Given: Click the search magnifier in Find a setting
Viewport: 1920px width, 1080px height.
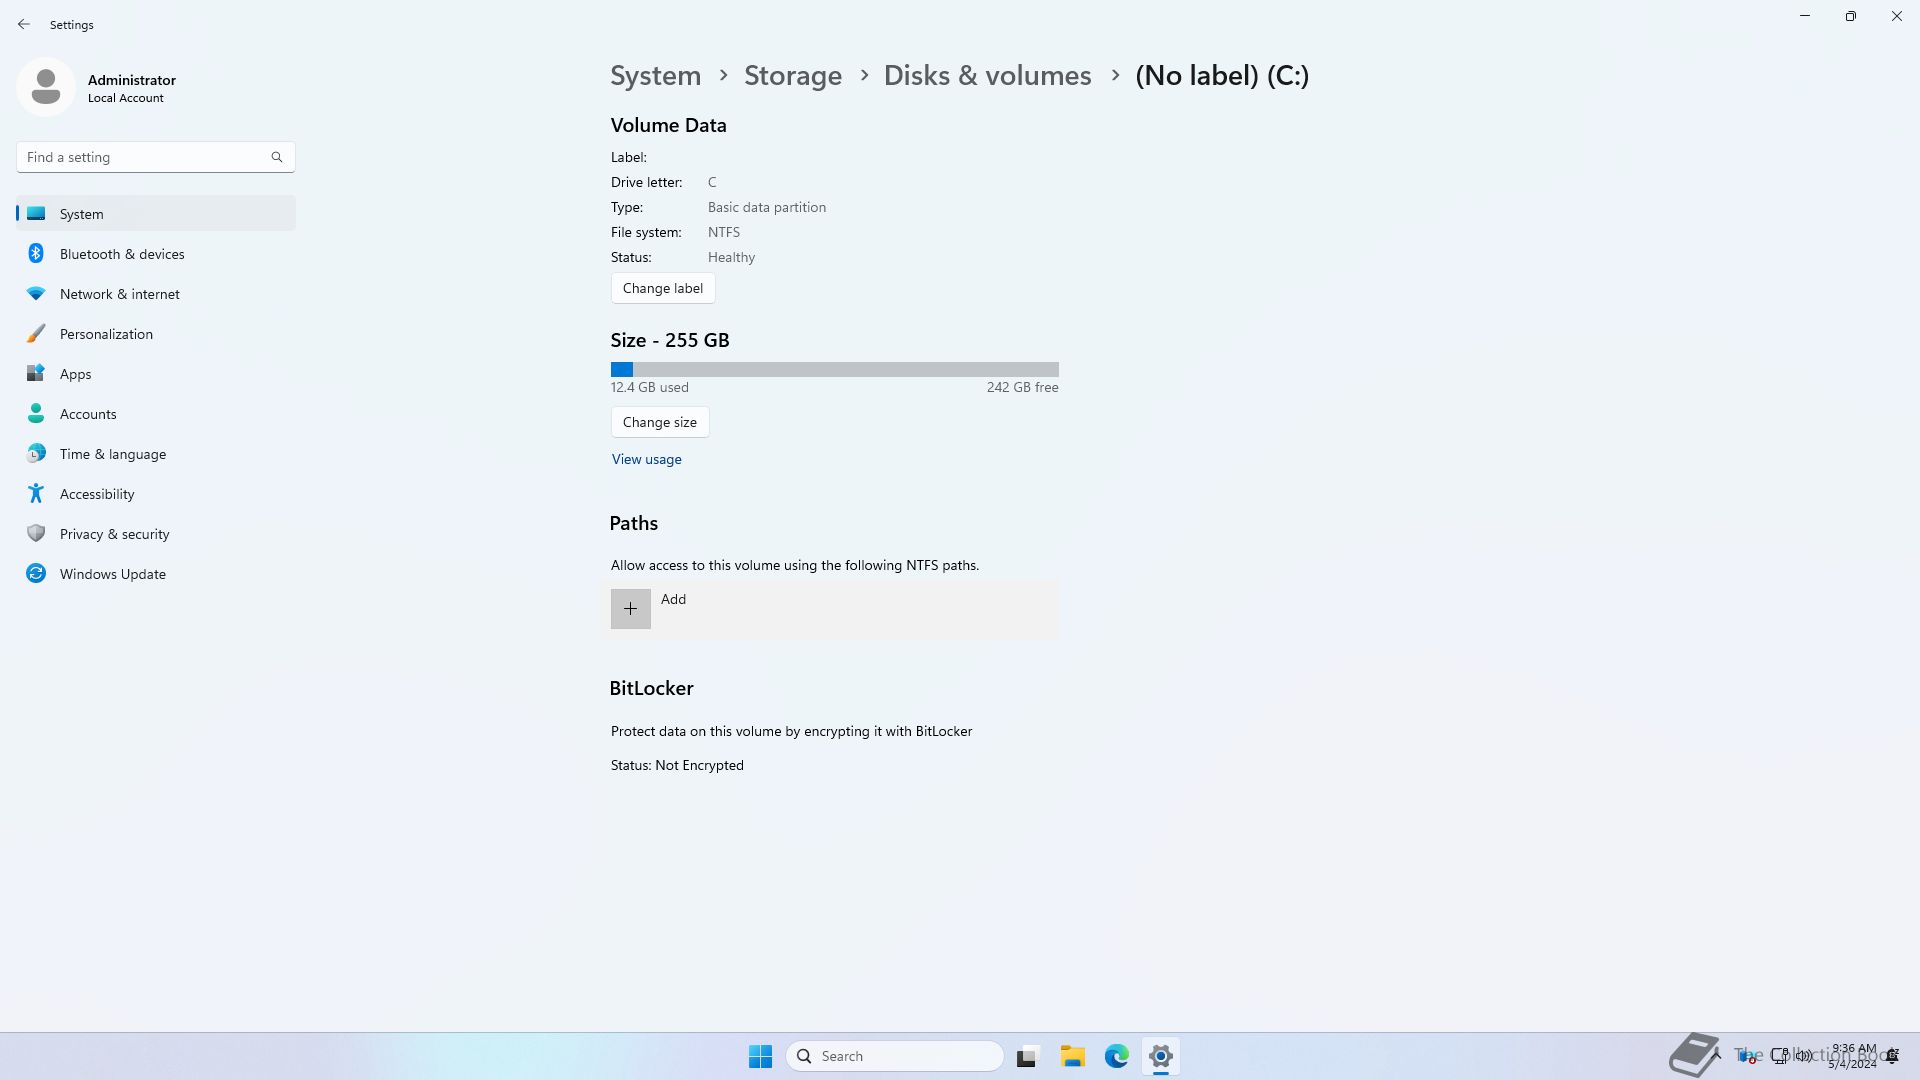Looking at the screenshot, I should click(277, 157).
